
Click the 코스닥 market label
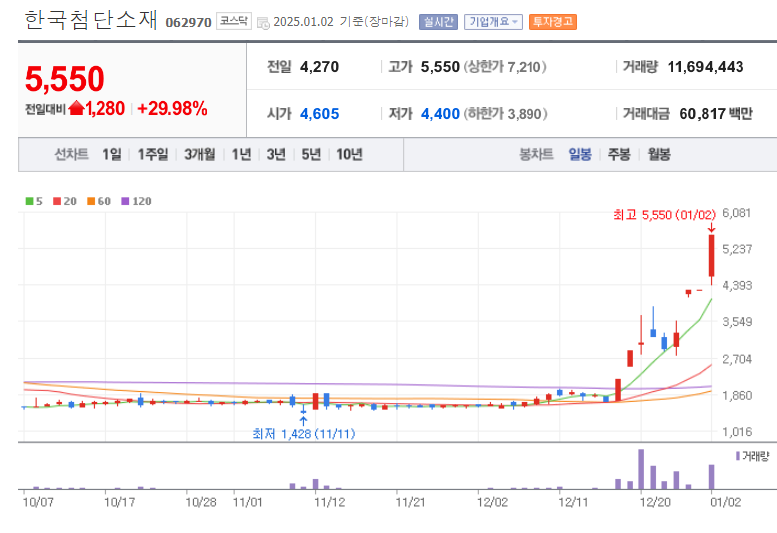point(234,21)
